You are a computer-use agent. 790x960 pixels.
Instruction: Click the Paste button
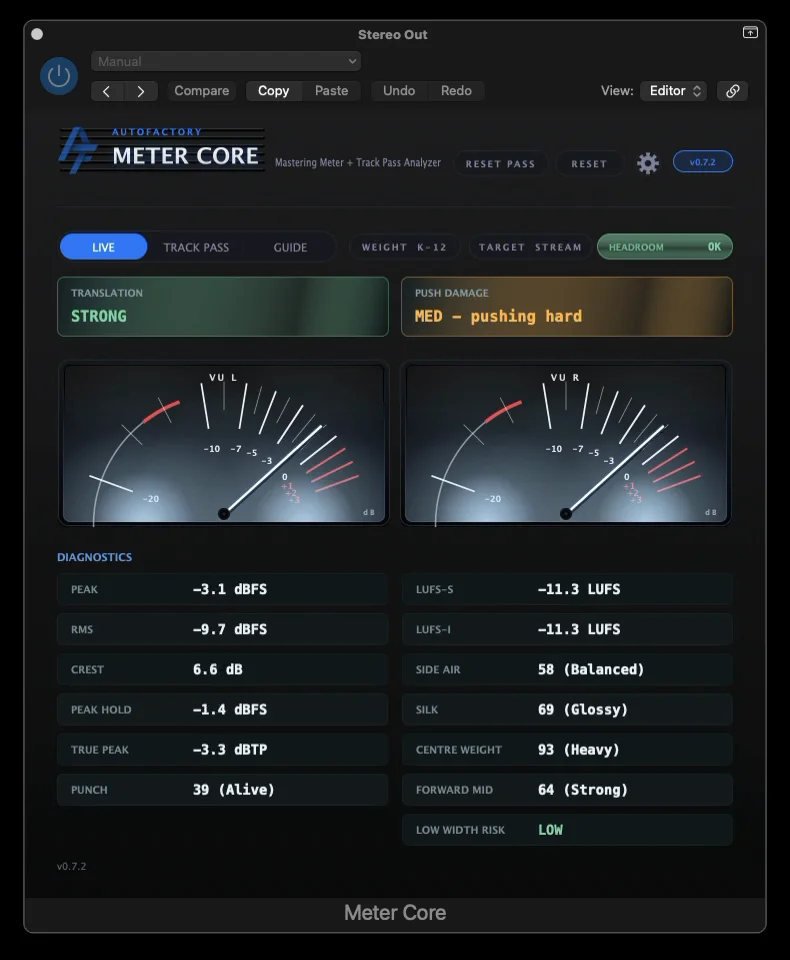pos(331,91)
